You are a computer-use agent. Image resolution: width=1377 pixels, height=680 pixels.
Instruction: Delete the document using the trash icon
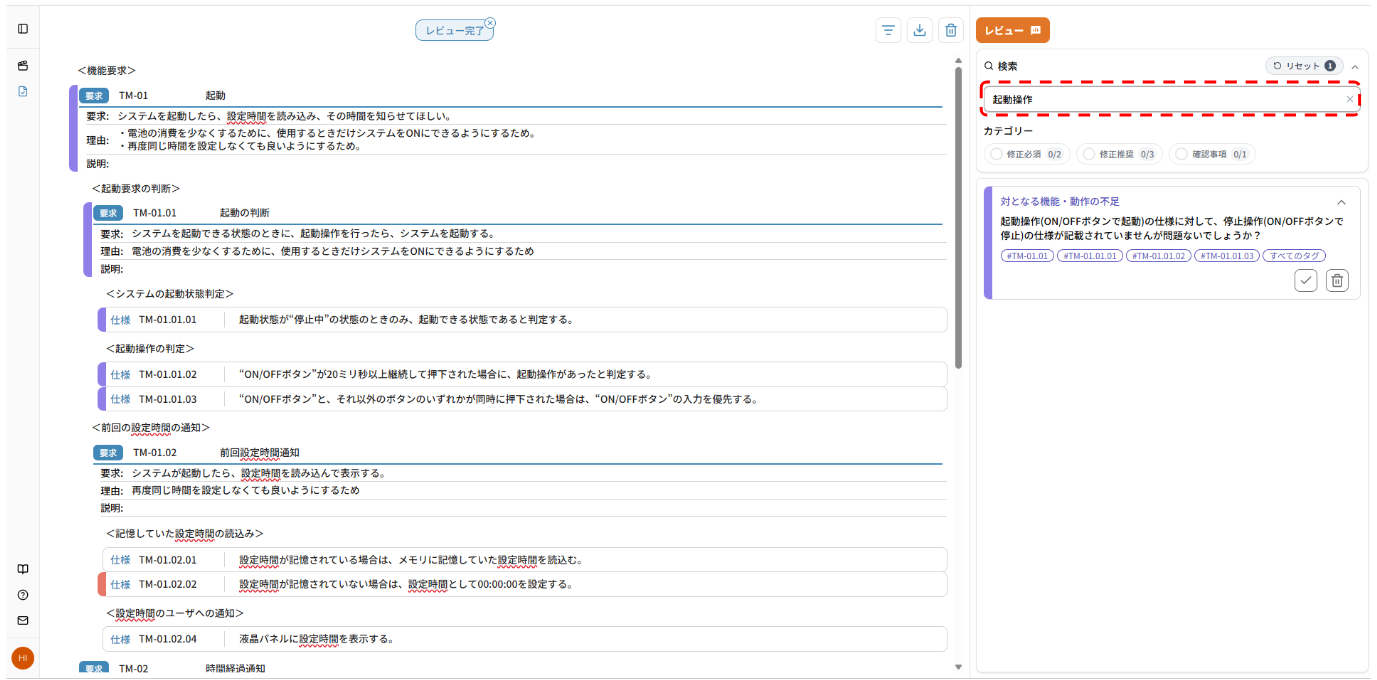coord(950,30)
